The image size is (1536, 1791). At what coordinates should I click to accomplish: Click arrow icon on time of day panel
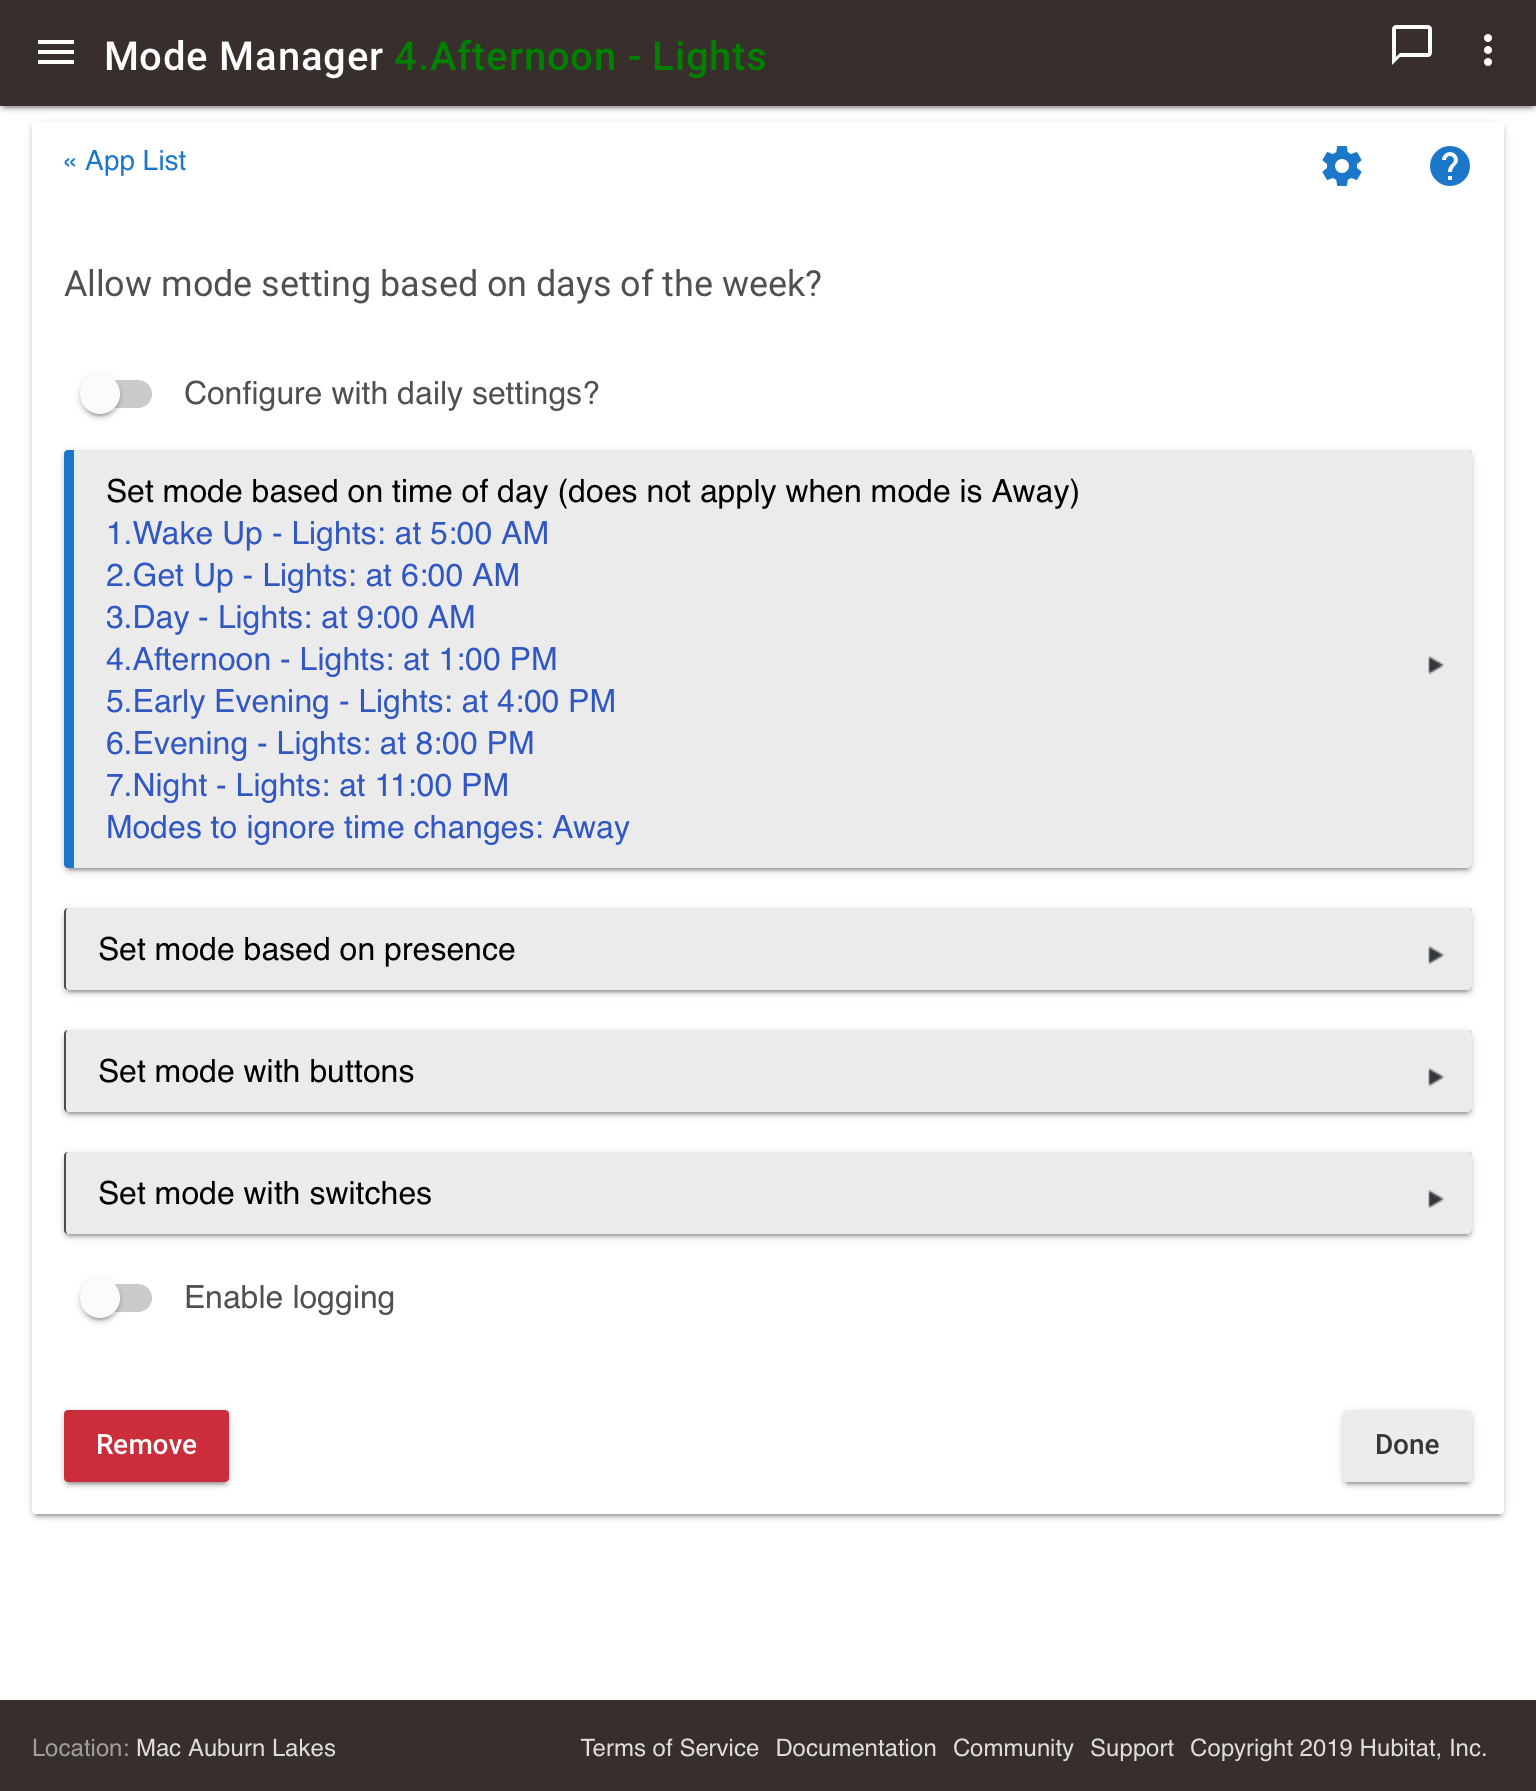1436,665
